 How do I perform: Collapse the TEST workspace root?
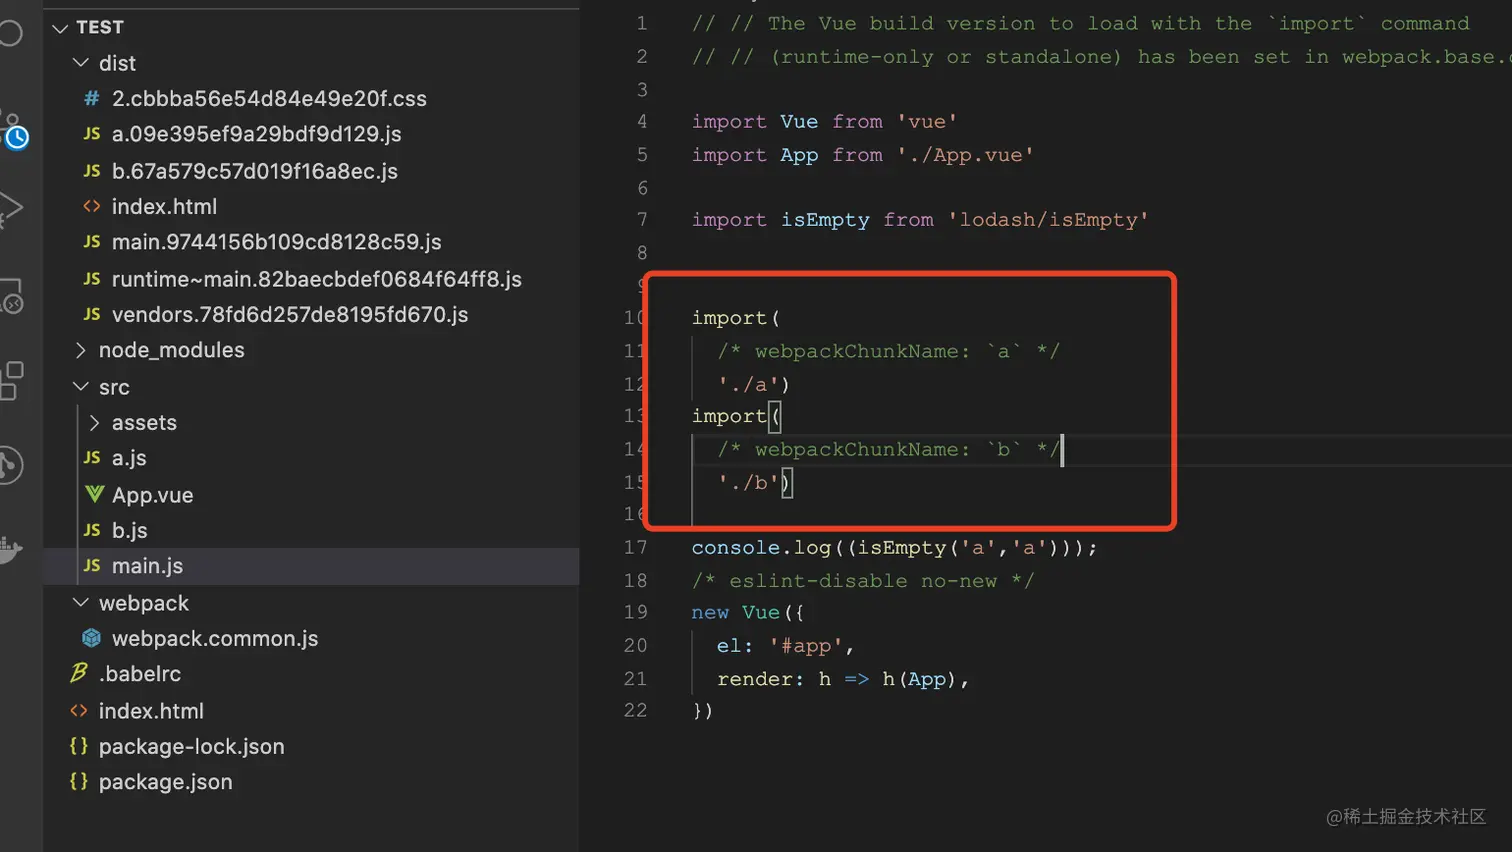click(60, 27)
